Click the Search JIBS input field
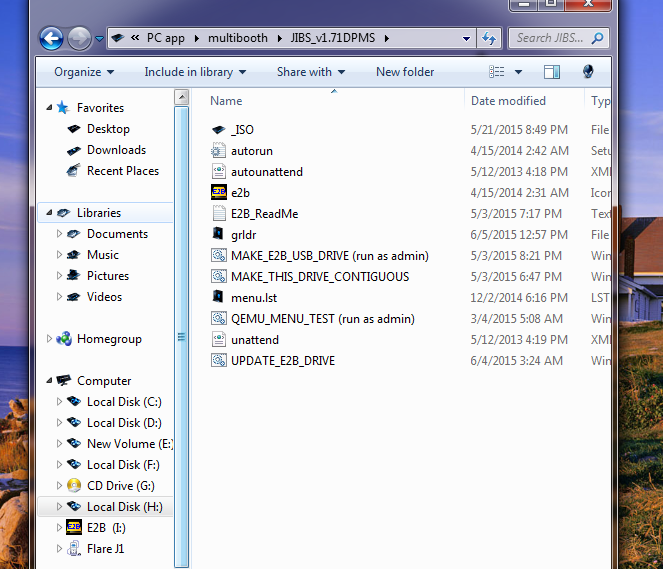The width and height of the screenshot is (663, 569). pyautogui.click(x=558, y=38)
